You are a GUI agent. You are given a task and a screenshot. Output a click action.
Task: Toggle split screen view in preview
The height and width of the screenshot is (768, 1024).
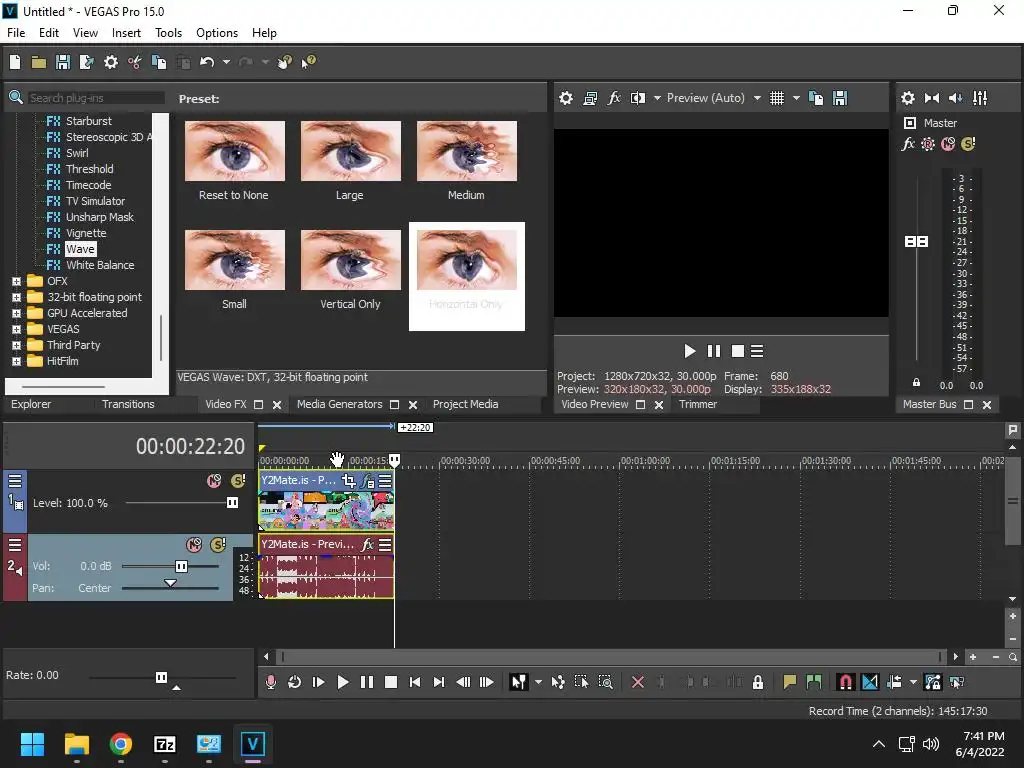pyautogui.click(x=637, y=98)
